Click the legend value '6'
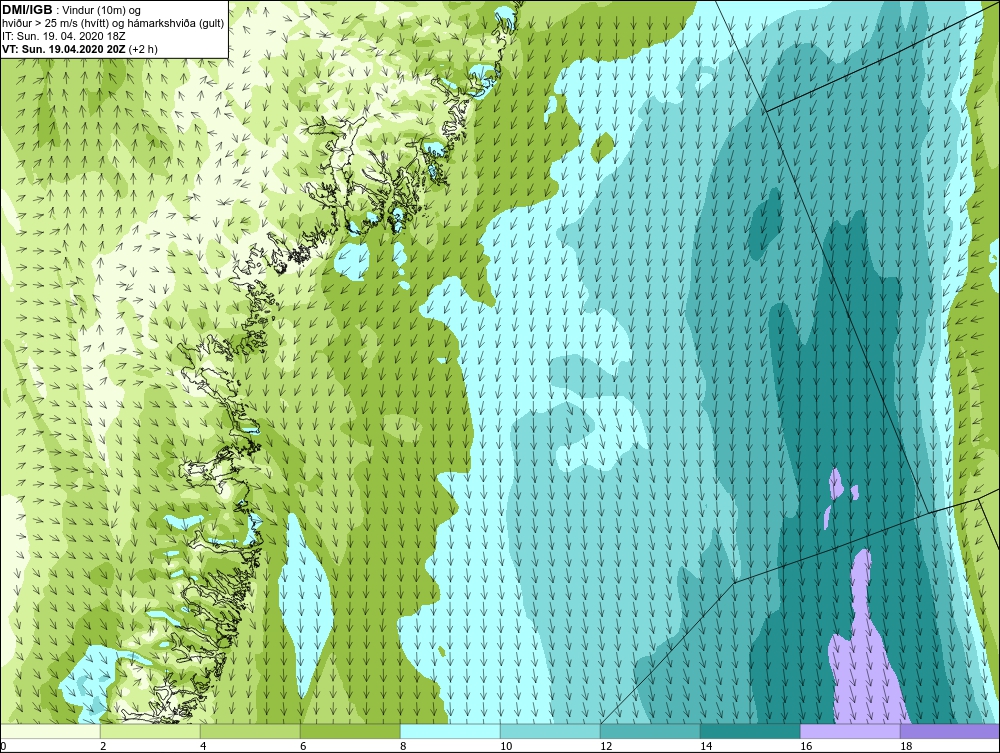 (303, 746)
